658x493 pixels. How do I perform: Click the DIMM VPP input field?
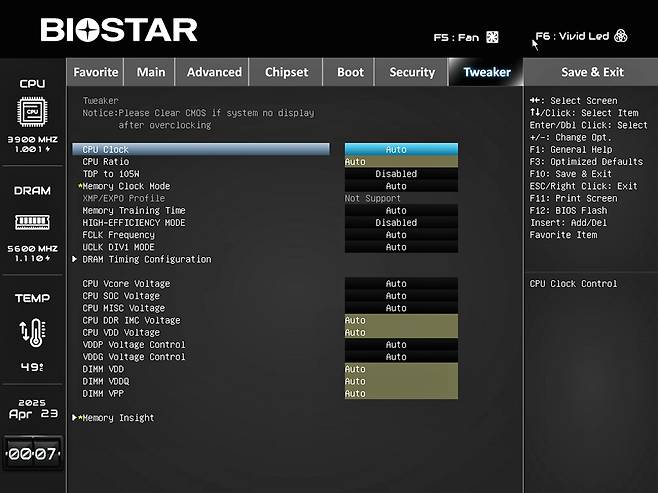(x=401, y=393)
